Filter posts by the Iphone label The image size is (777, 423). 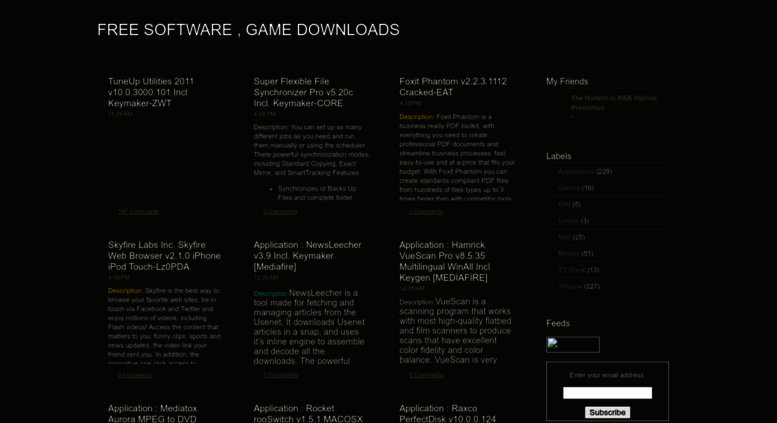pyautogui.click(x=568, y=220)
